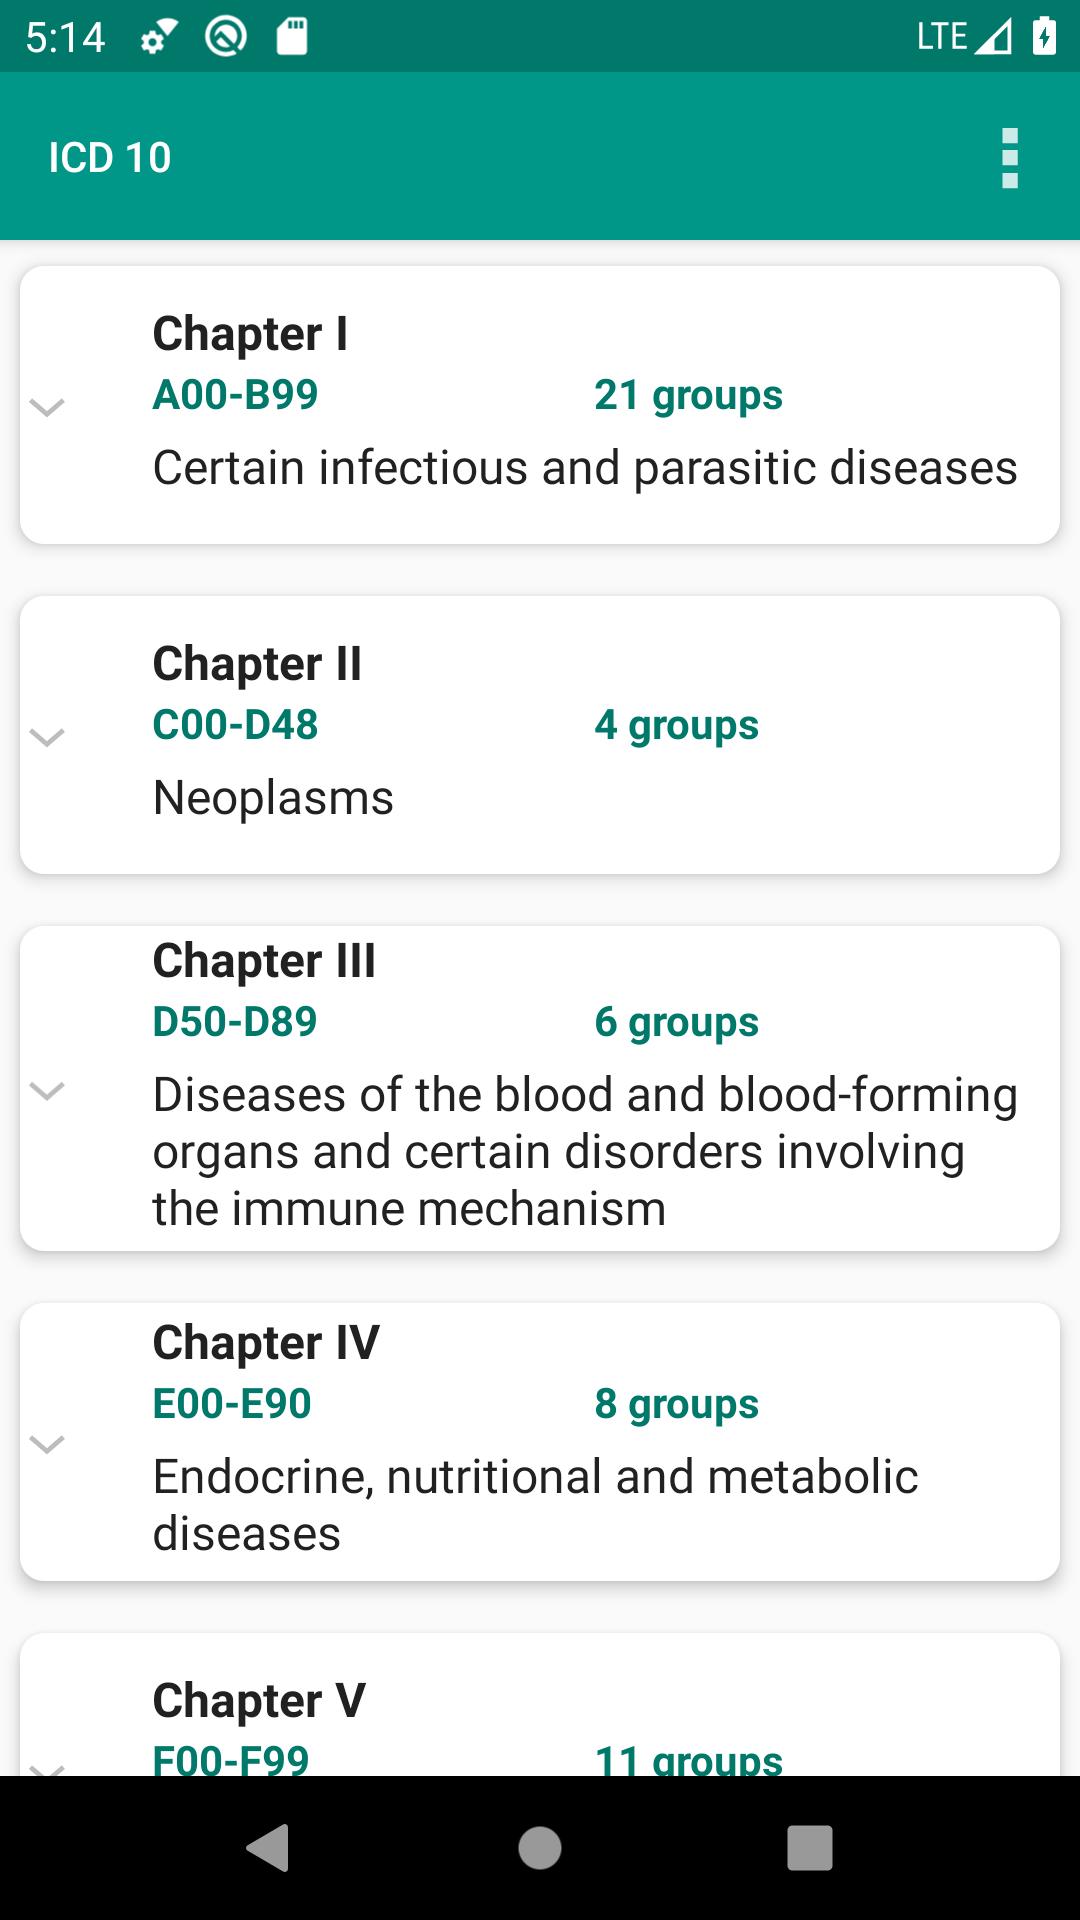Open recent apps square button

tap(809, 1847)
